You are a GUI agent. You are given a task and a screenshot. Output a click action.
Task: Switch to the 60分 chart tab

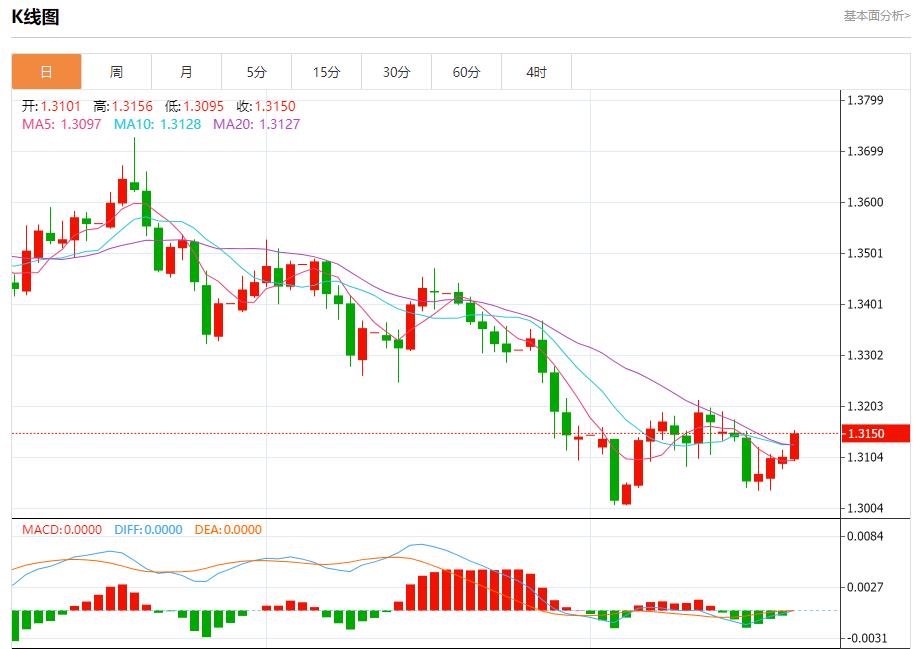[466, 72]
